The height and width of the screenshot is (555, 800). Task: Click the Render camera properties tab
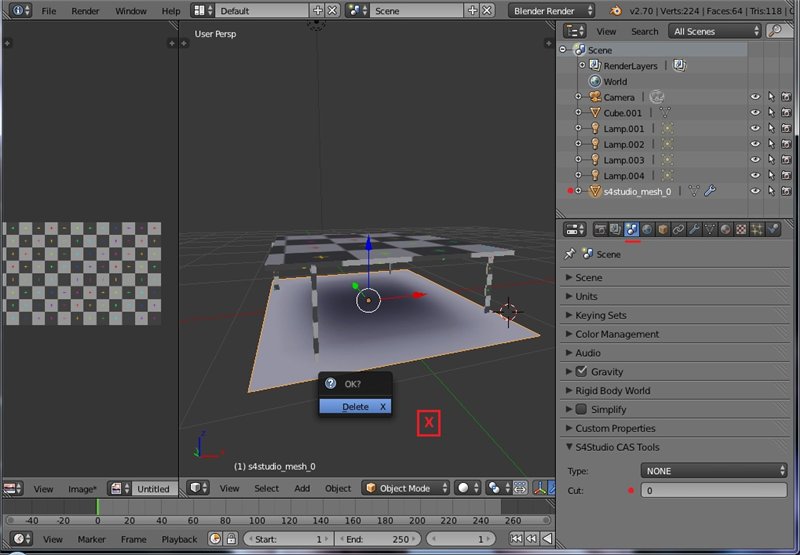(x=600, y=229)
